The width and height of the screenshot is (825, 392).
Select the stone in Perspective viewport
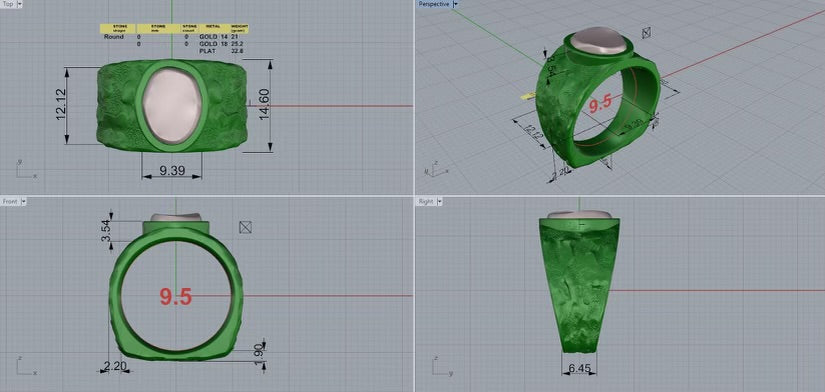(x=600, y=41)
